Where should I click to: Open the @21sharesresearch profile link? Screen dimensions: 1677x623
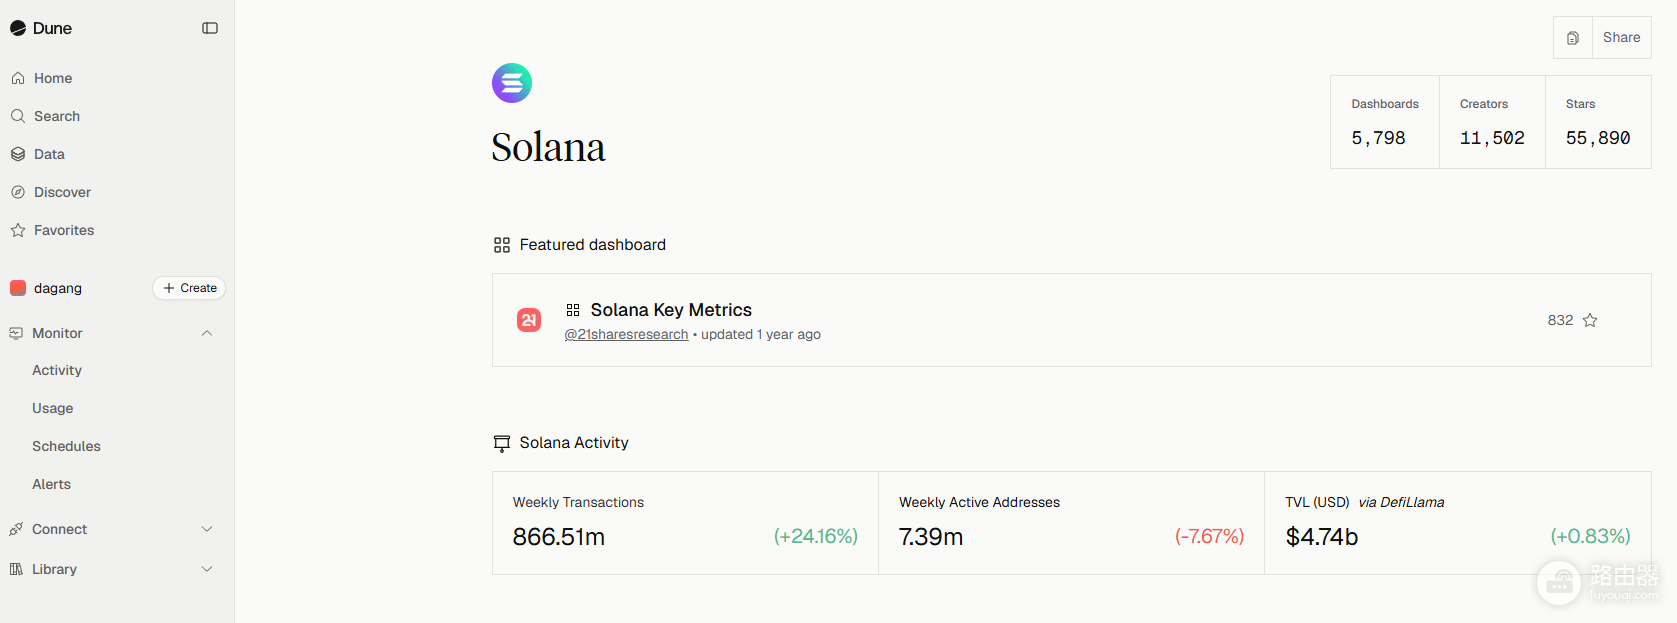pos(626,334)
